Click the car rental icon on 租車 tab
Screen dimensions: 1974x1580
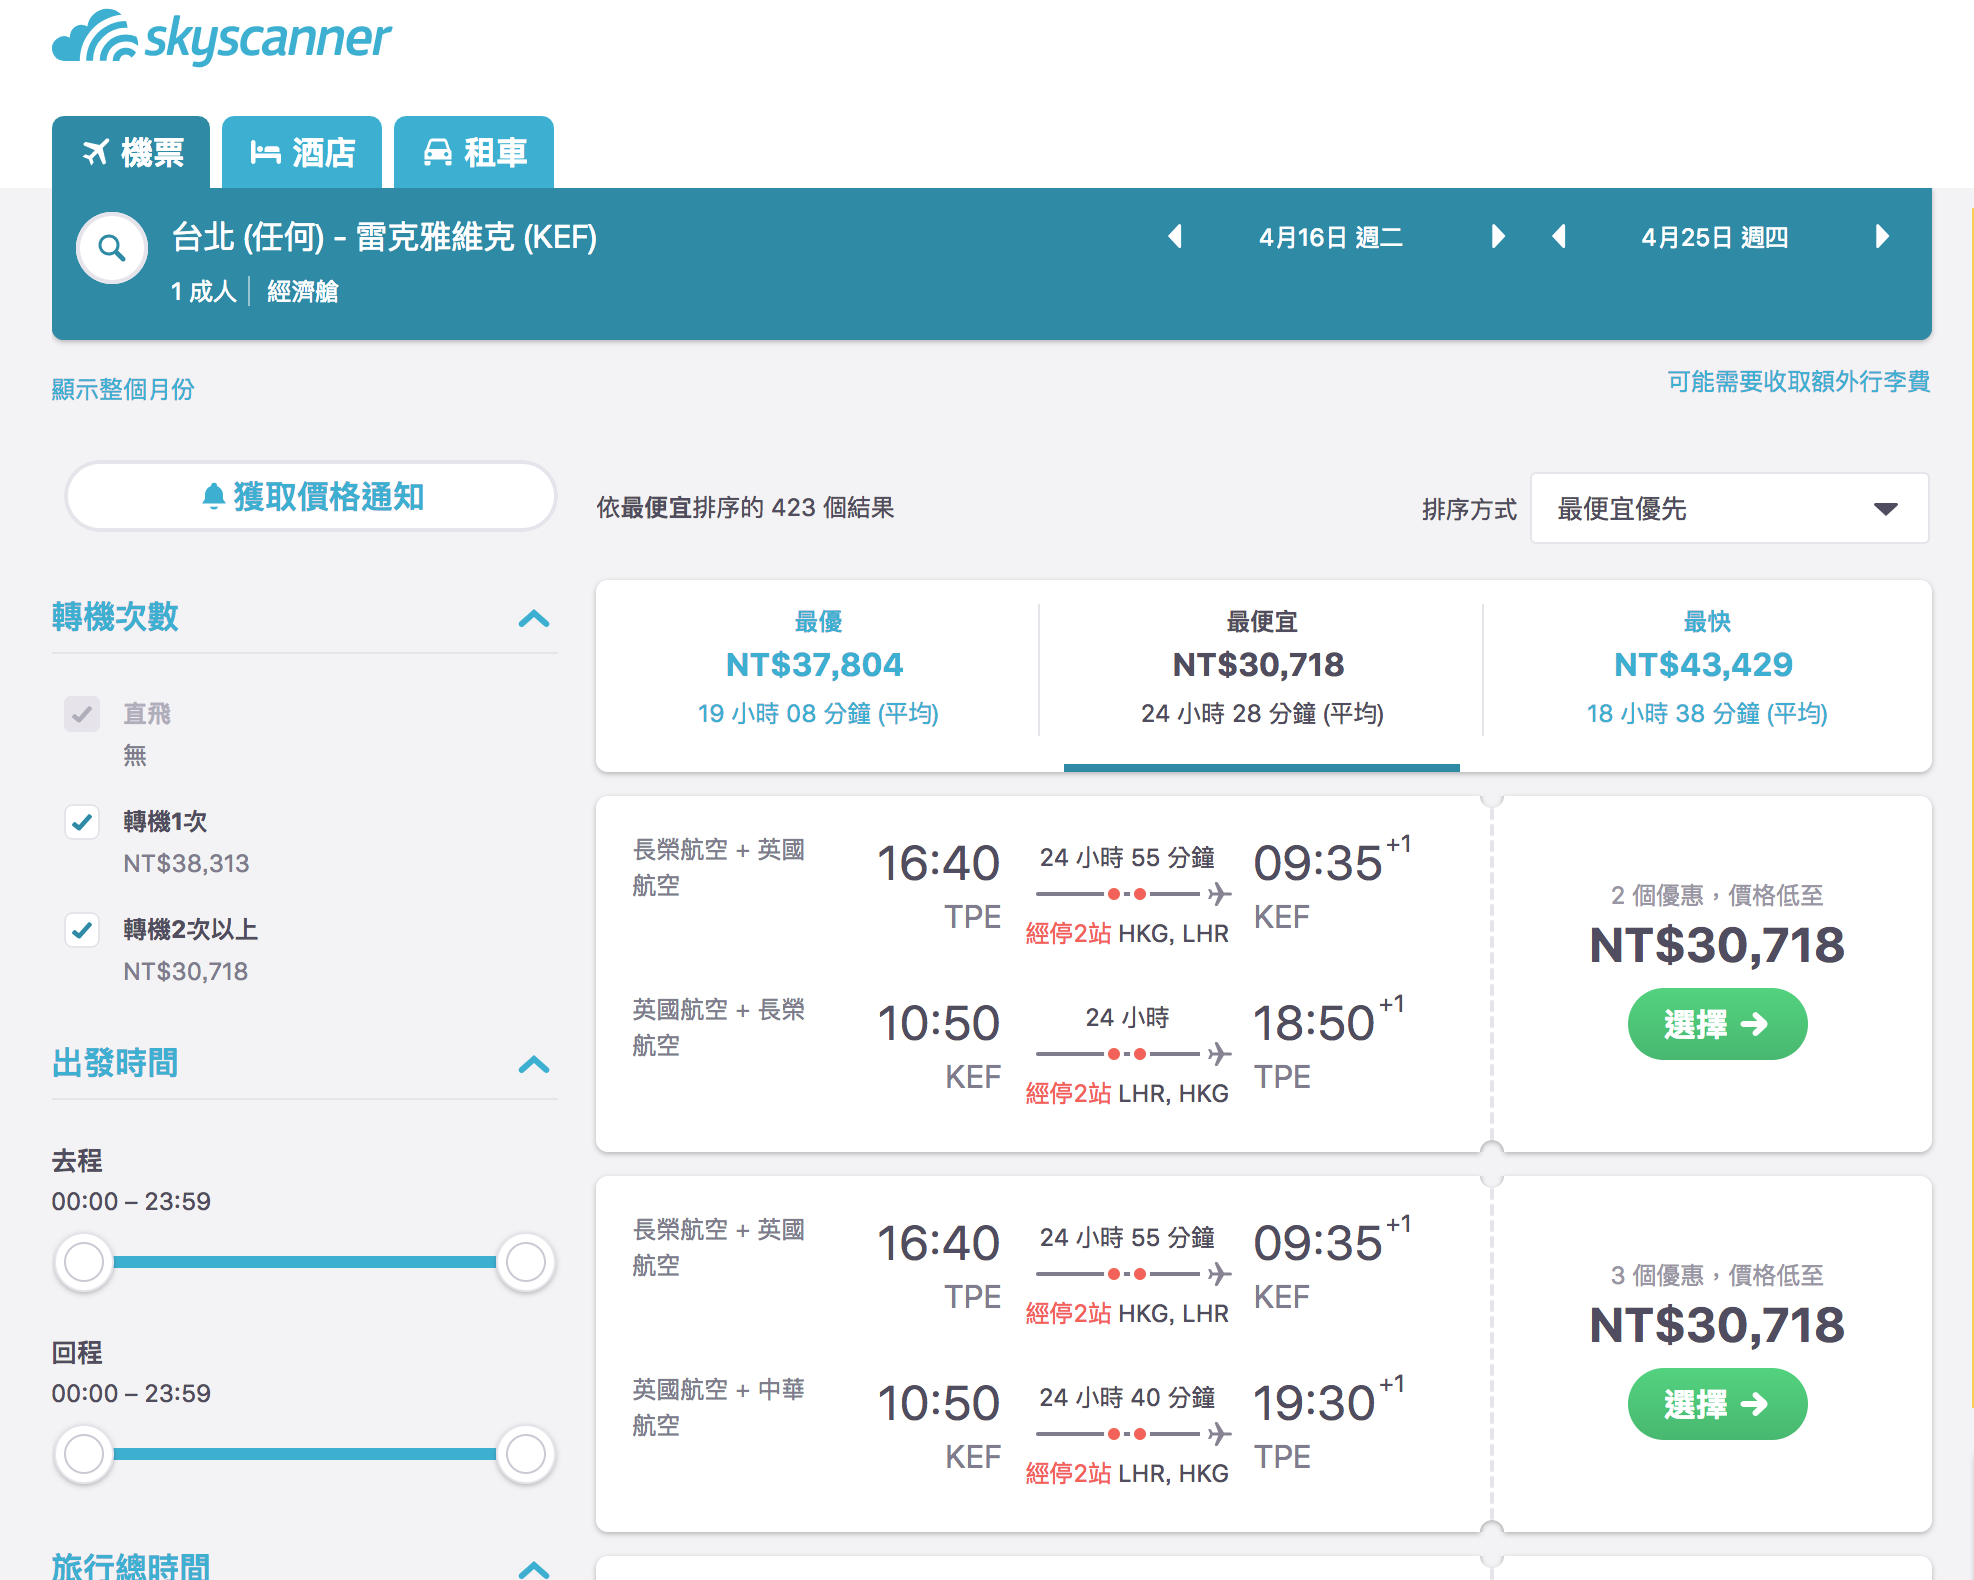[x=438, y=152]
